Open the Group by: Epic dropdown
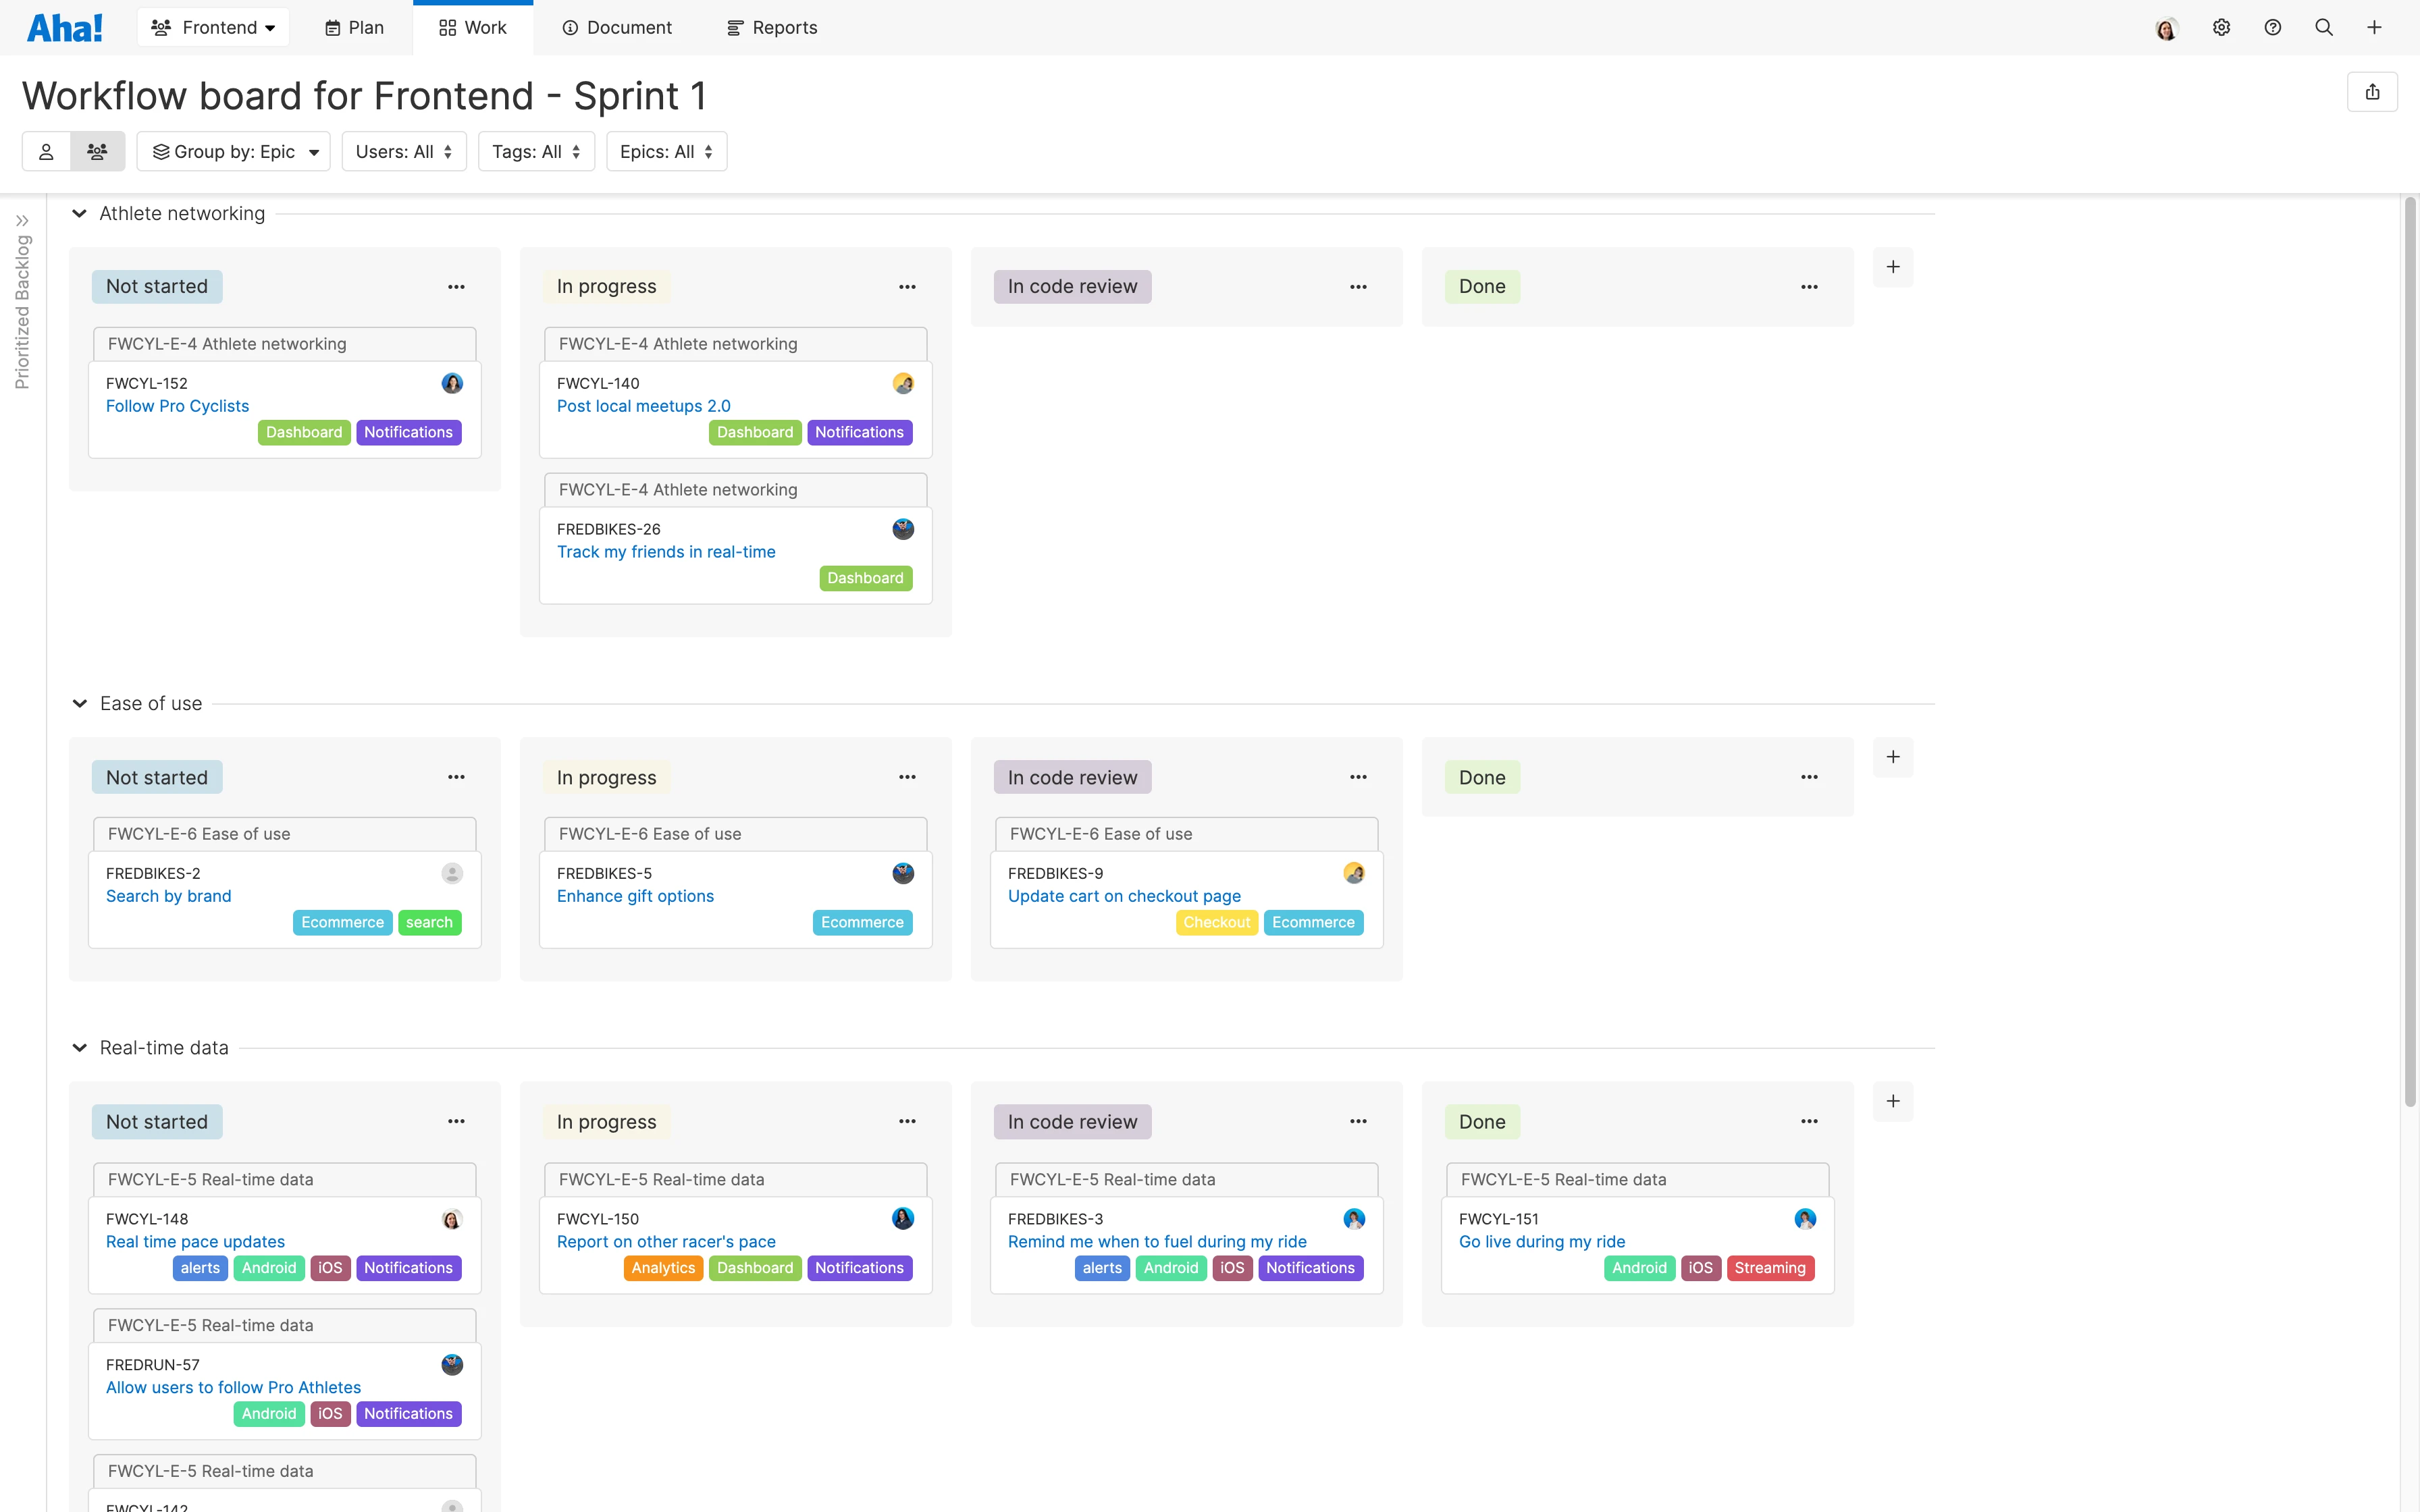The image size is (2420, 1512). 234,152
